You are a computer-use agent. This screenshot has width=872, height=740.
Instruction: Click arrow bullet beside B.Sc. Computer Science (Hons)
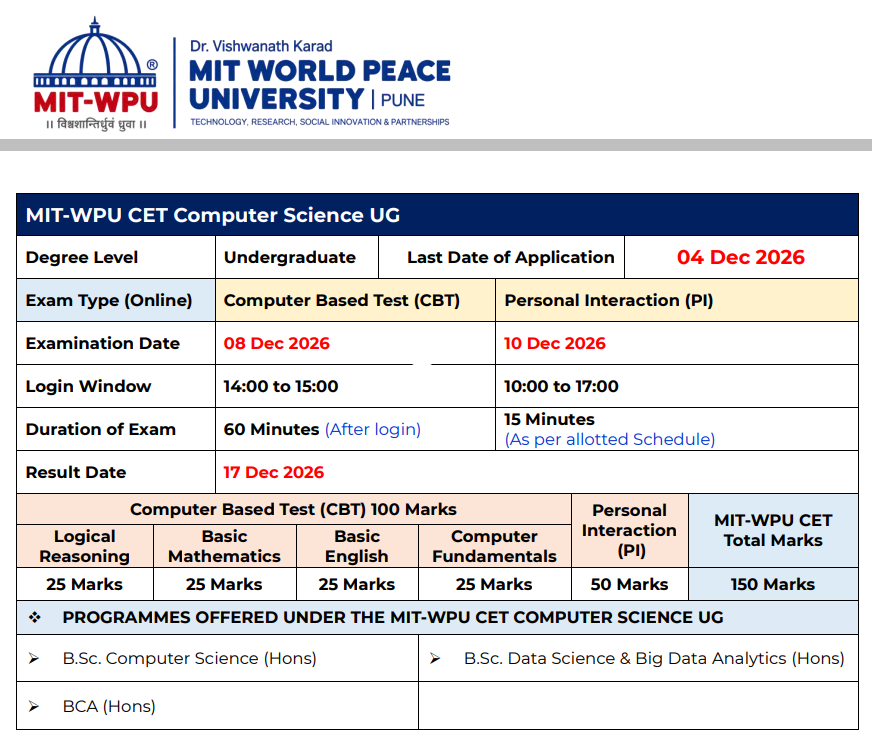(34, 659)
